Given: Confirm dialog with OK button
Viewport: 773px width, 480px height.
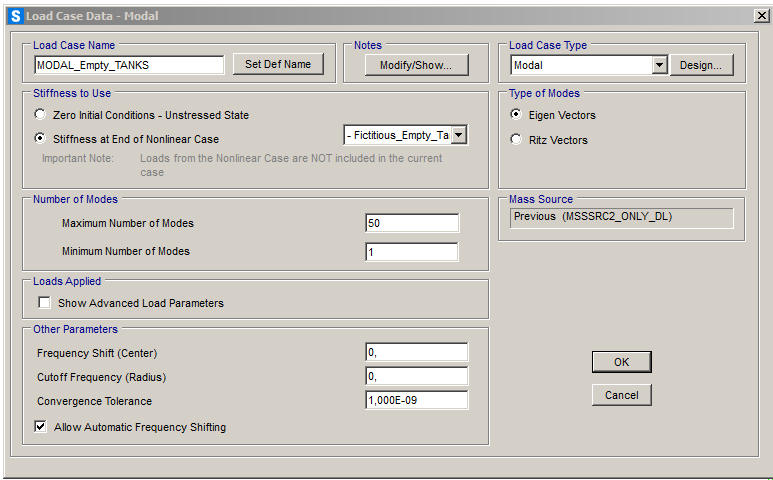Looking at the screenshot, I should (621, 362).
